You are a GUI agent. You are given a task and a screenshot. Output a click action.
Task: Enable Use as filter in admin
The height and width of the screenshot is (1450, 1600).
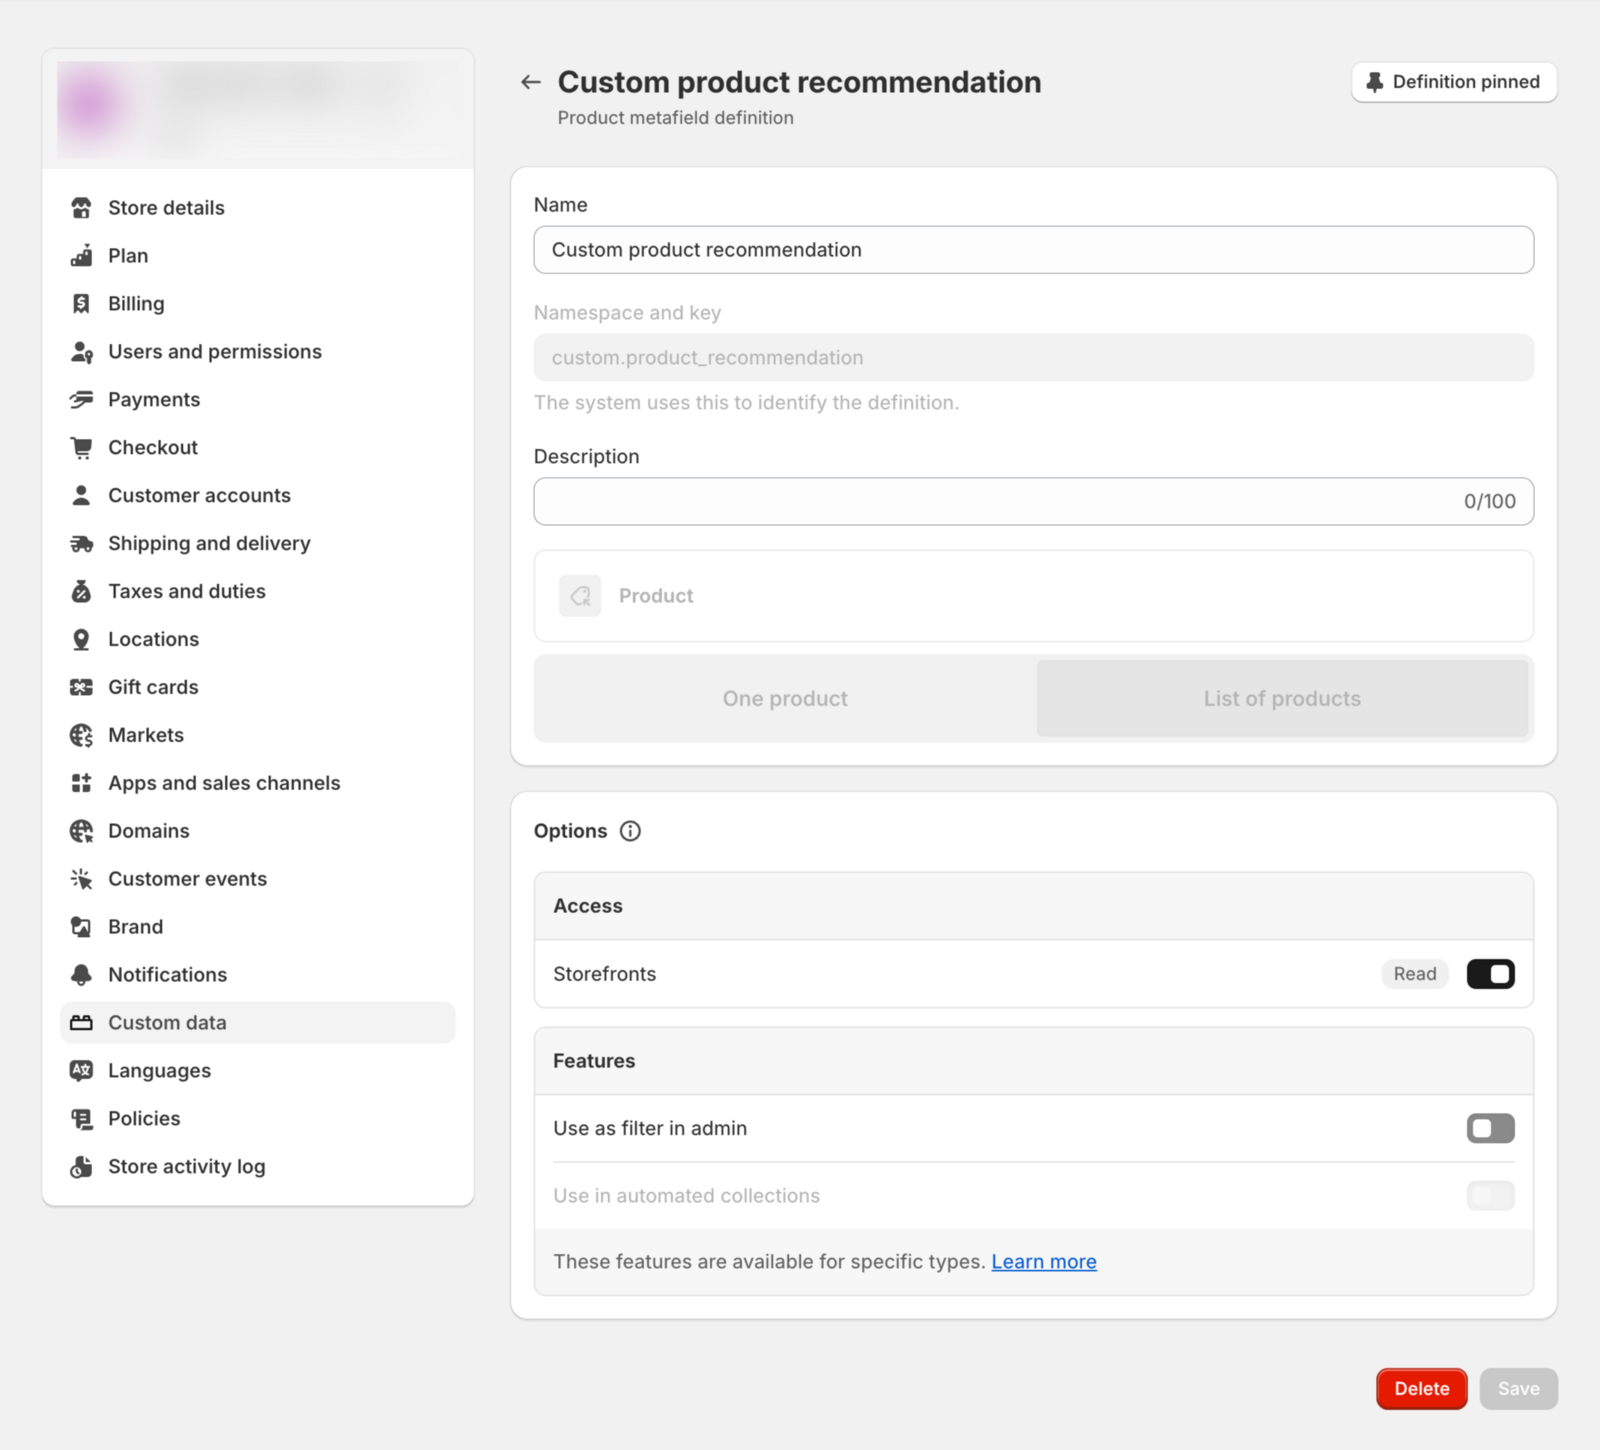1490,1128
